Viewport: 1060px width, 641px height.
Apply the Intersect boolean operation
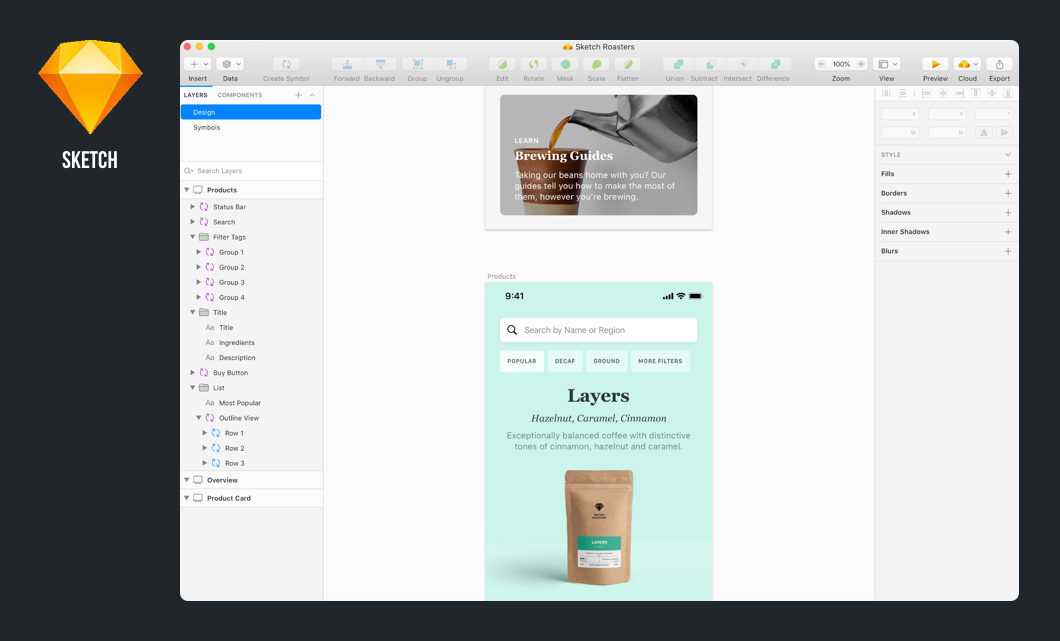[742, 64]
